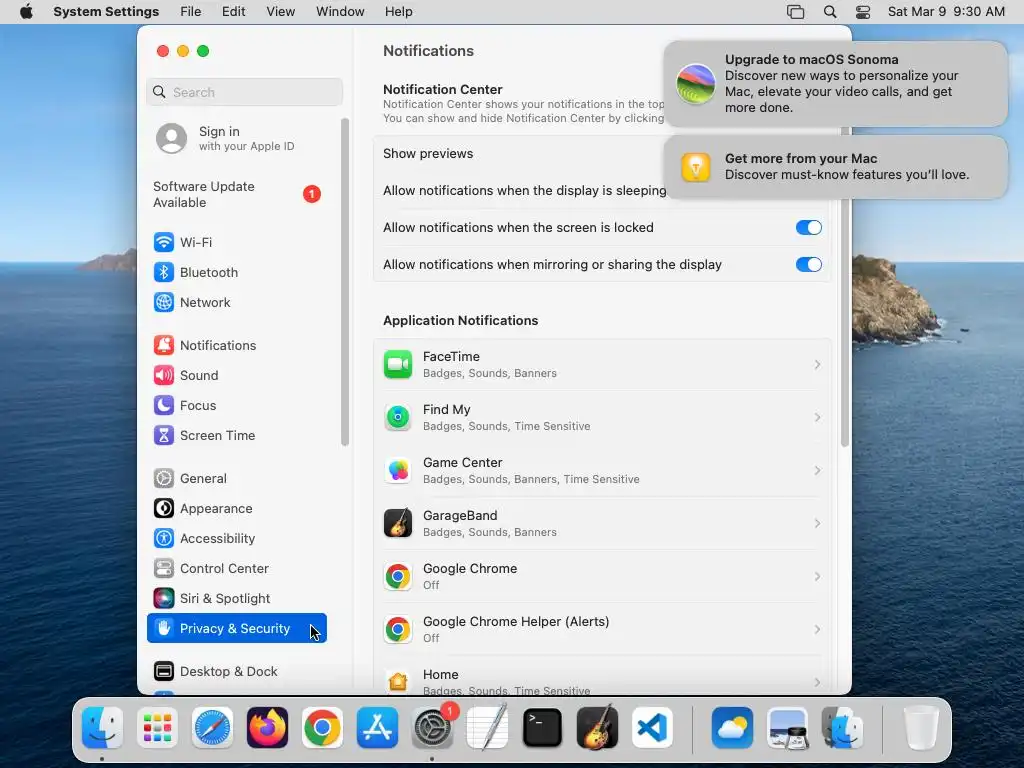This screenshot has width=1024, height=768.
Task: Expand Google Chrome notification settings
Action: coord(602,576)
